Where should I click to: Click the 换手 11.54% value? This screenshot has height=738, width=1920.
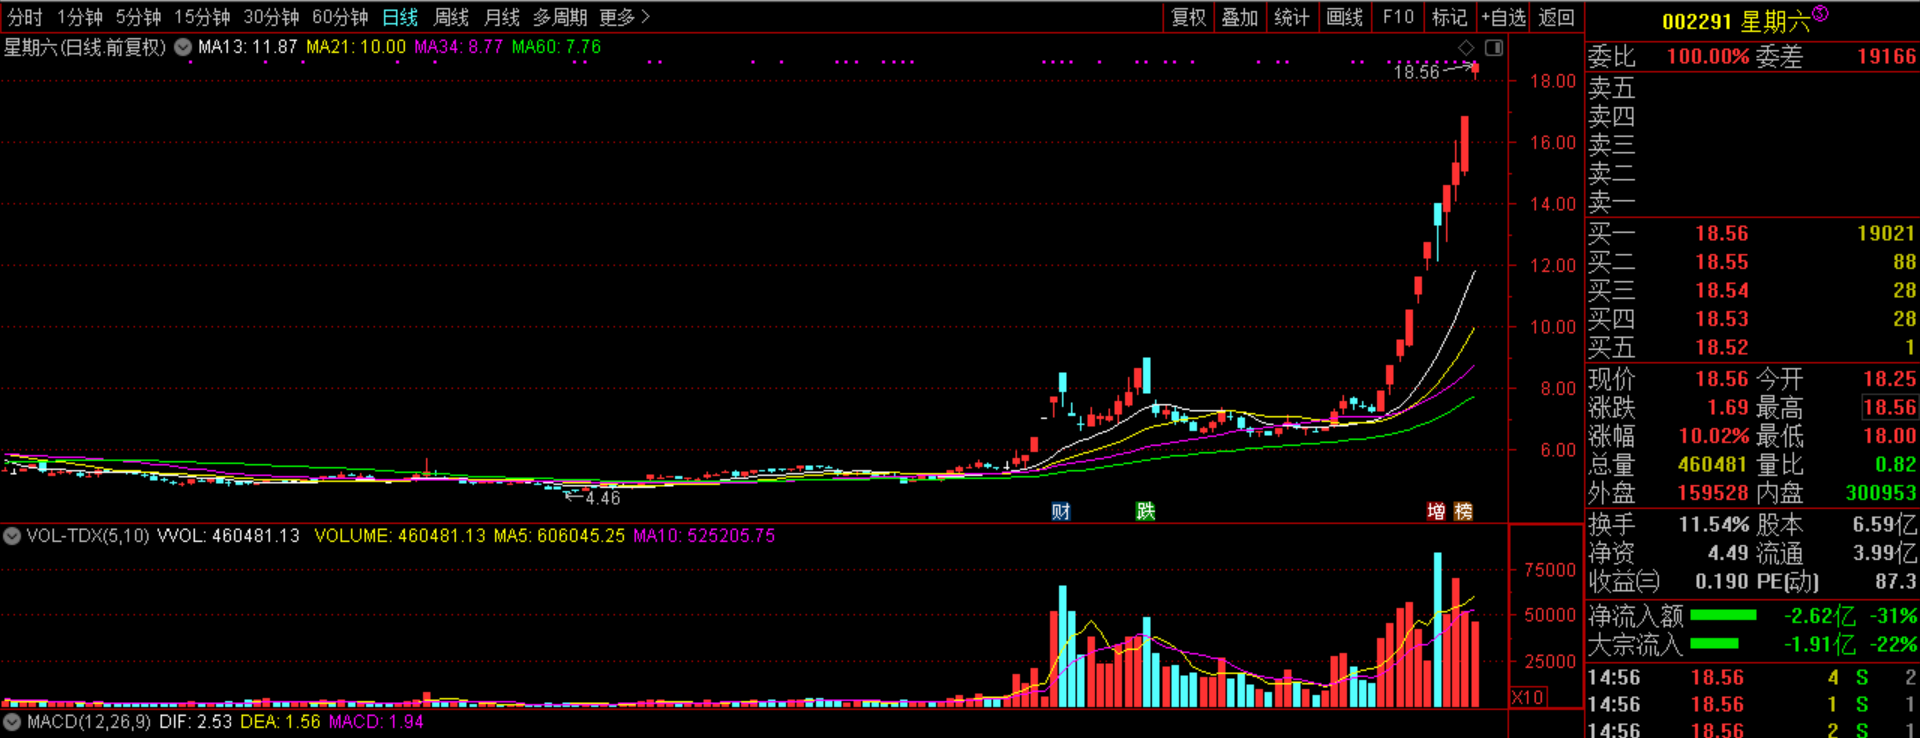1713,524
